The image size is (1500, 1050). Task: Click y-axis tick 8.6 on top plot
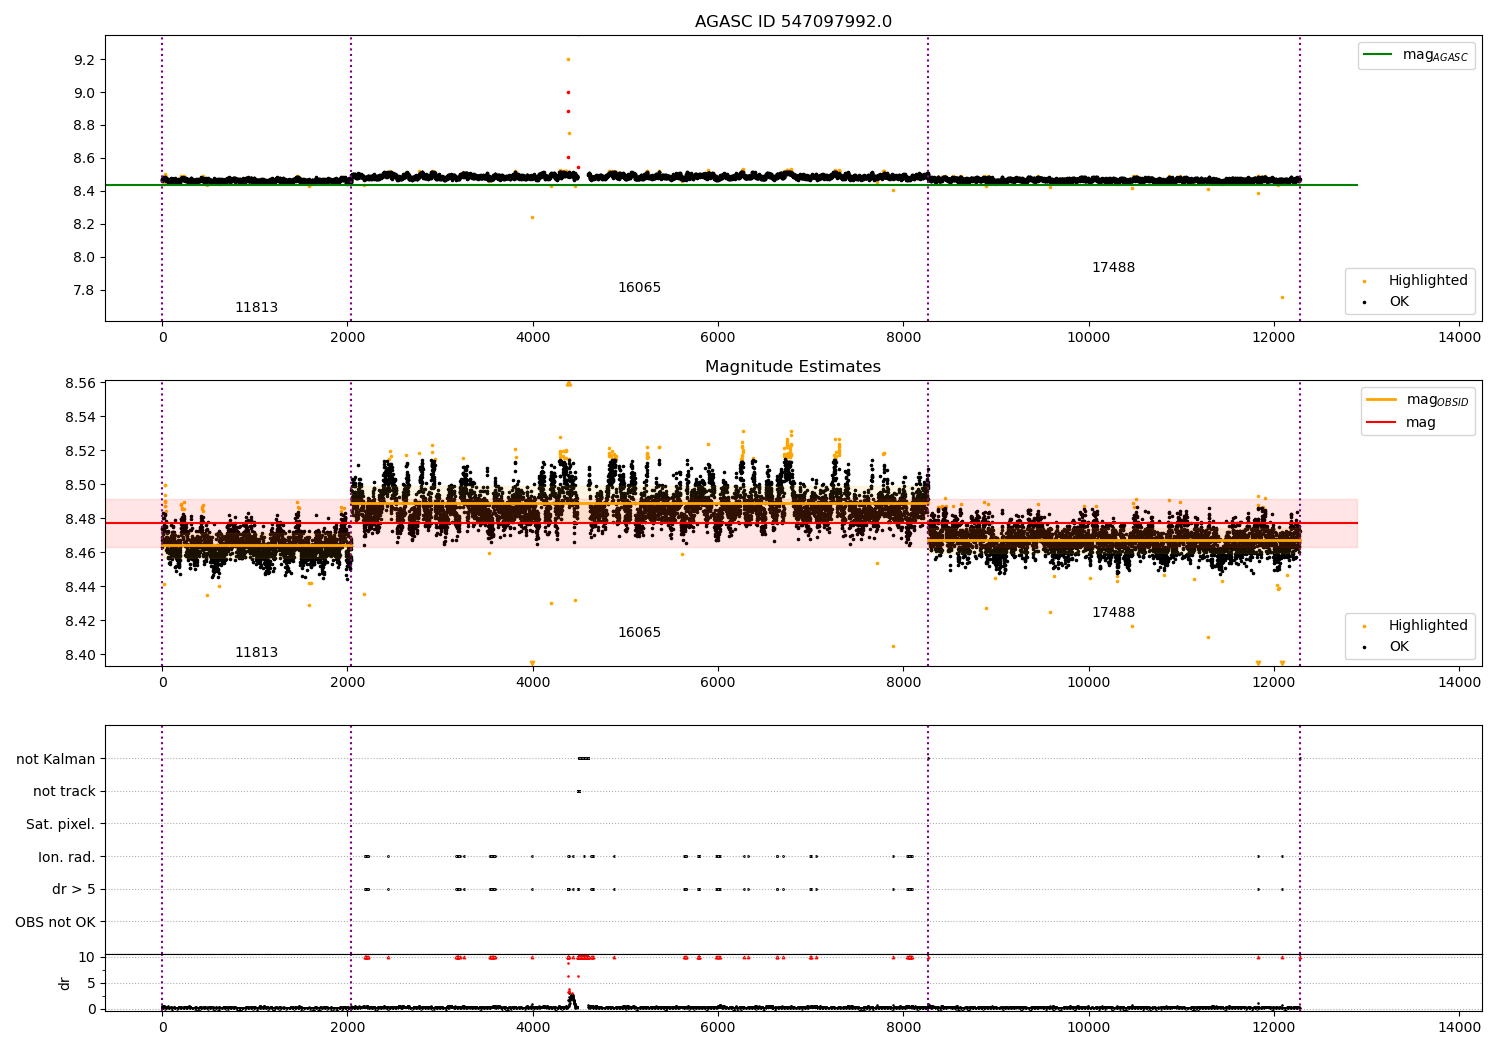coord(84,158)
